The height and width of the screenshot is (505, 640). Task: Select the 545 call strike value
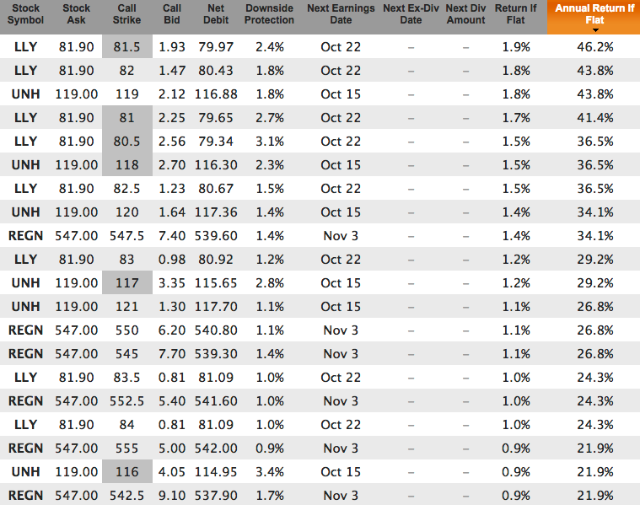point(127,354)
